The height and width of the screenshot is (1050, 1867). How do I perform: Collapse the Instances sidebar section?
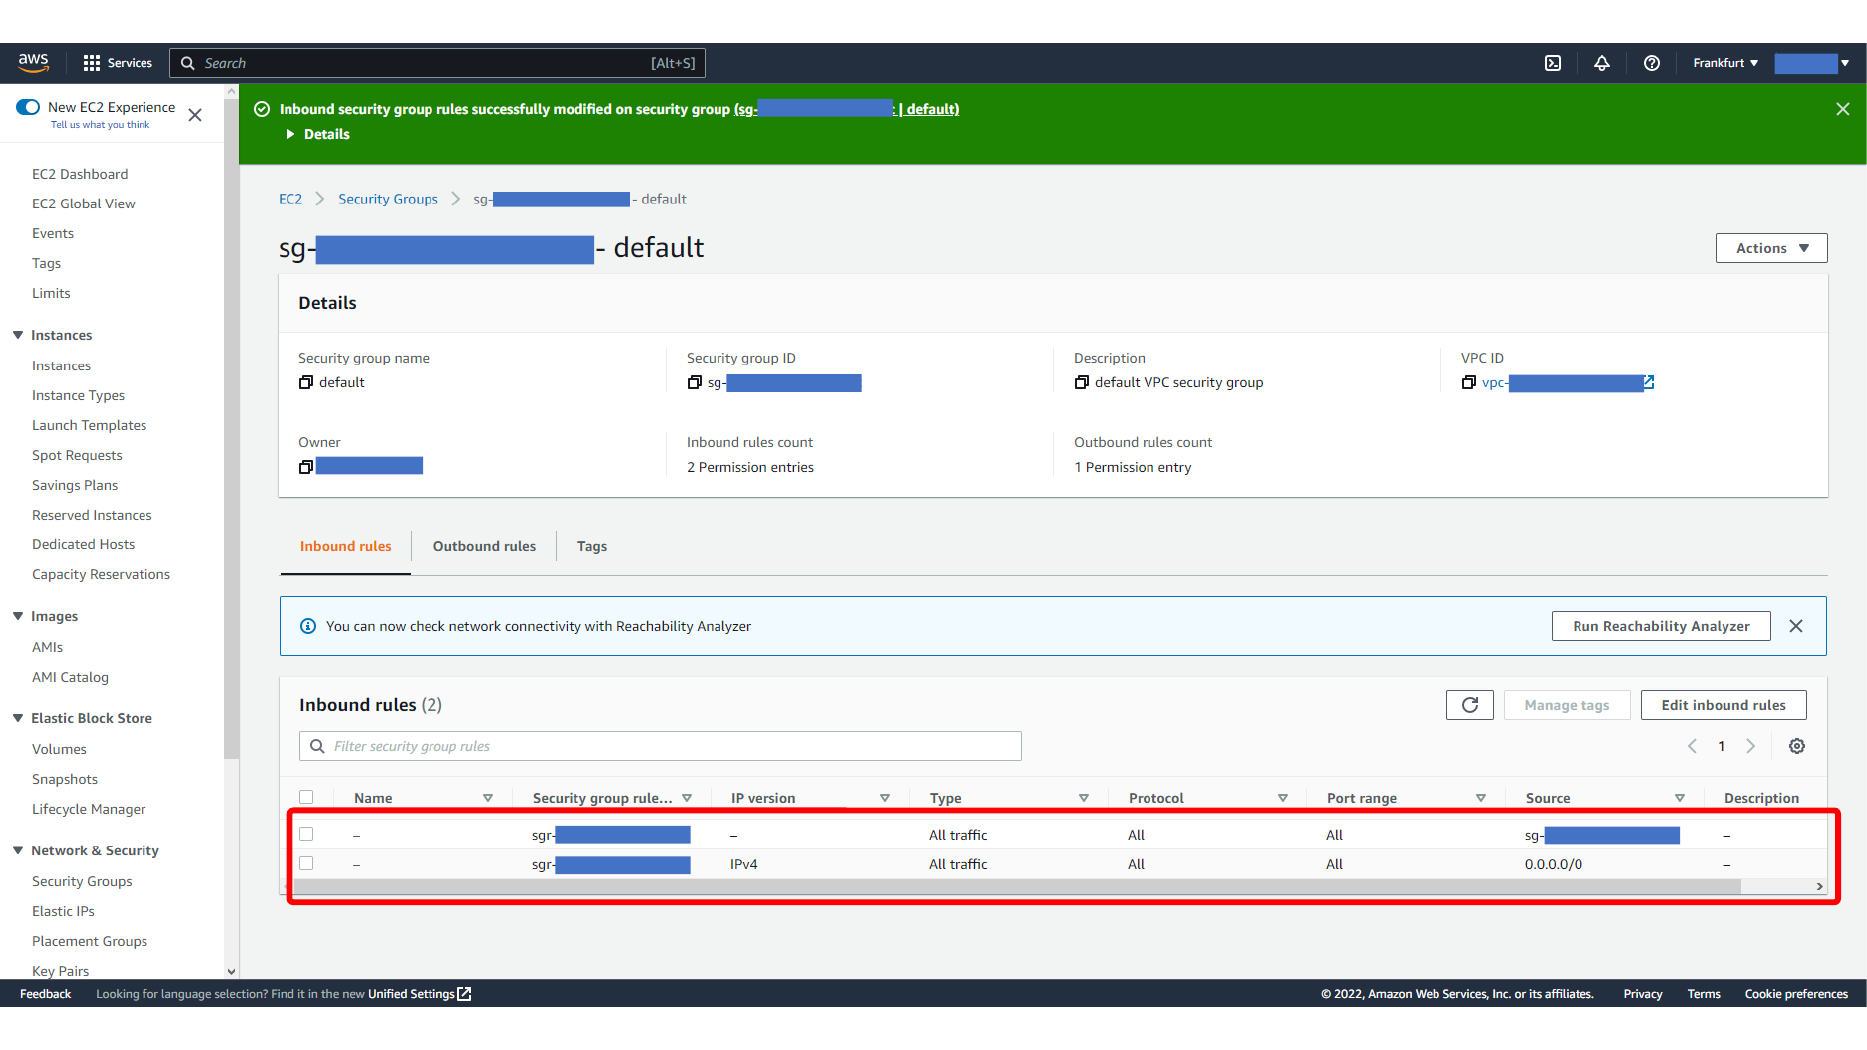pyautogui.click(x=18, y=335)
